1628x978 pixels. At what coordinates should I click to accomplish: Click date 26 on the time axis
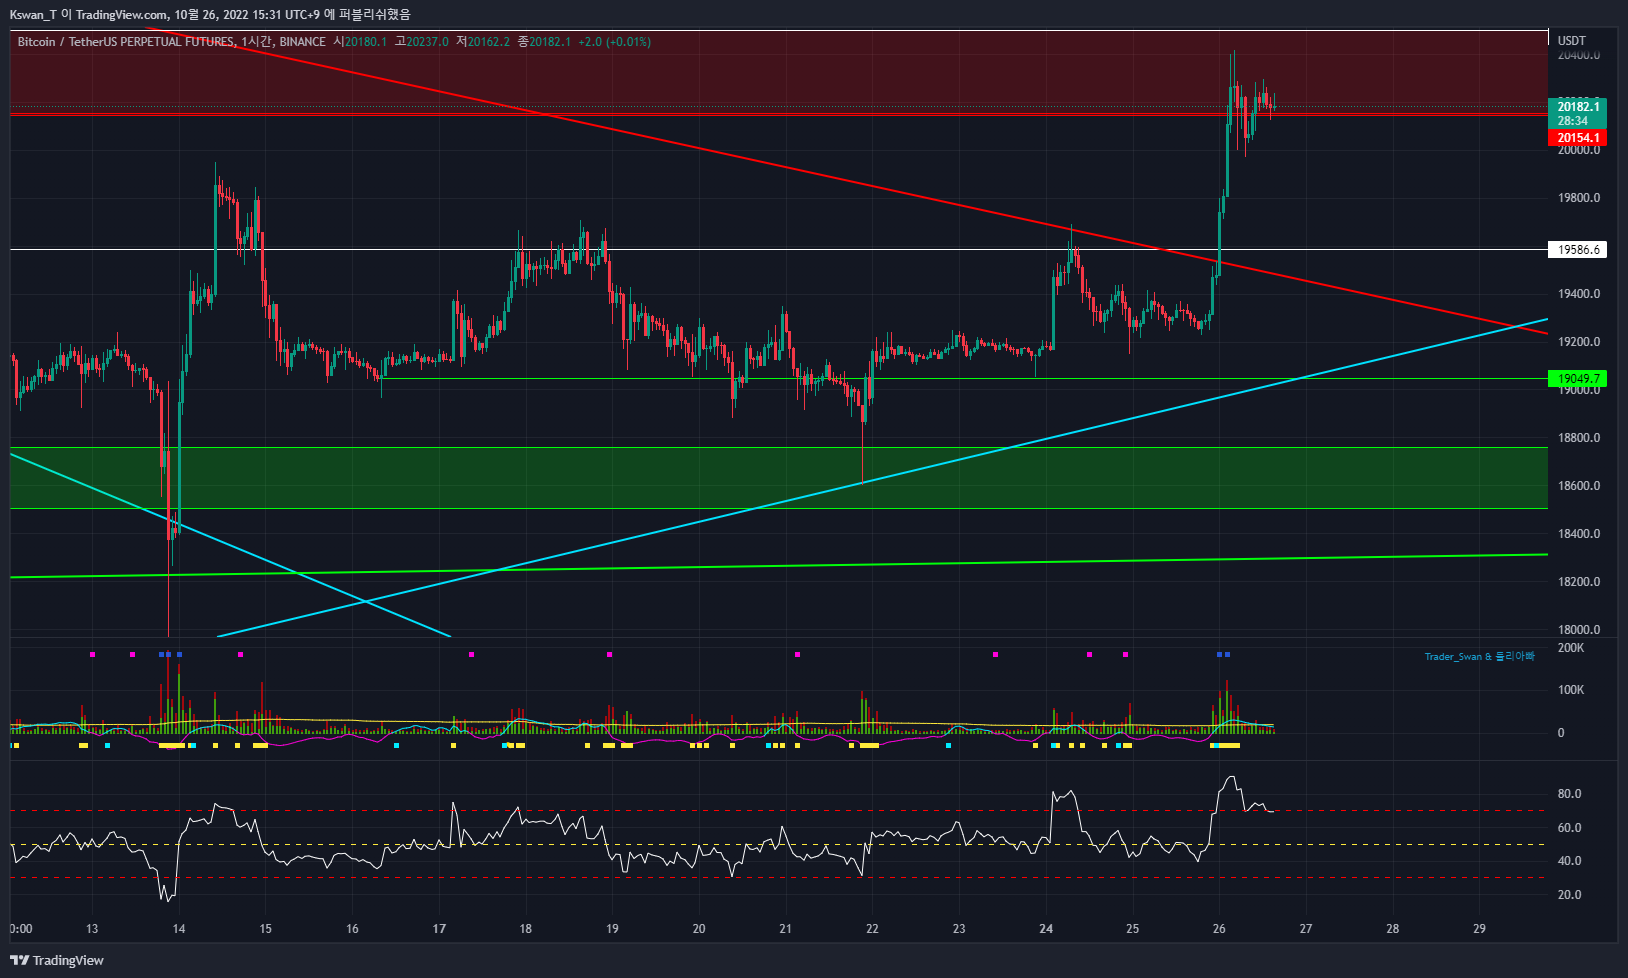tap(1219, 929)
